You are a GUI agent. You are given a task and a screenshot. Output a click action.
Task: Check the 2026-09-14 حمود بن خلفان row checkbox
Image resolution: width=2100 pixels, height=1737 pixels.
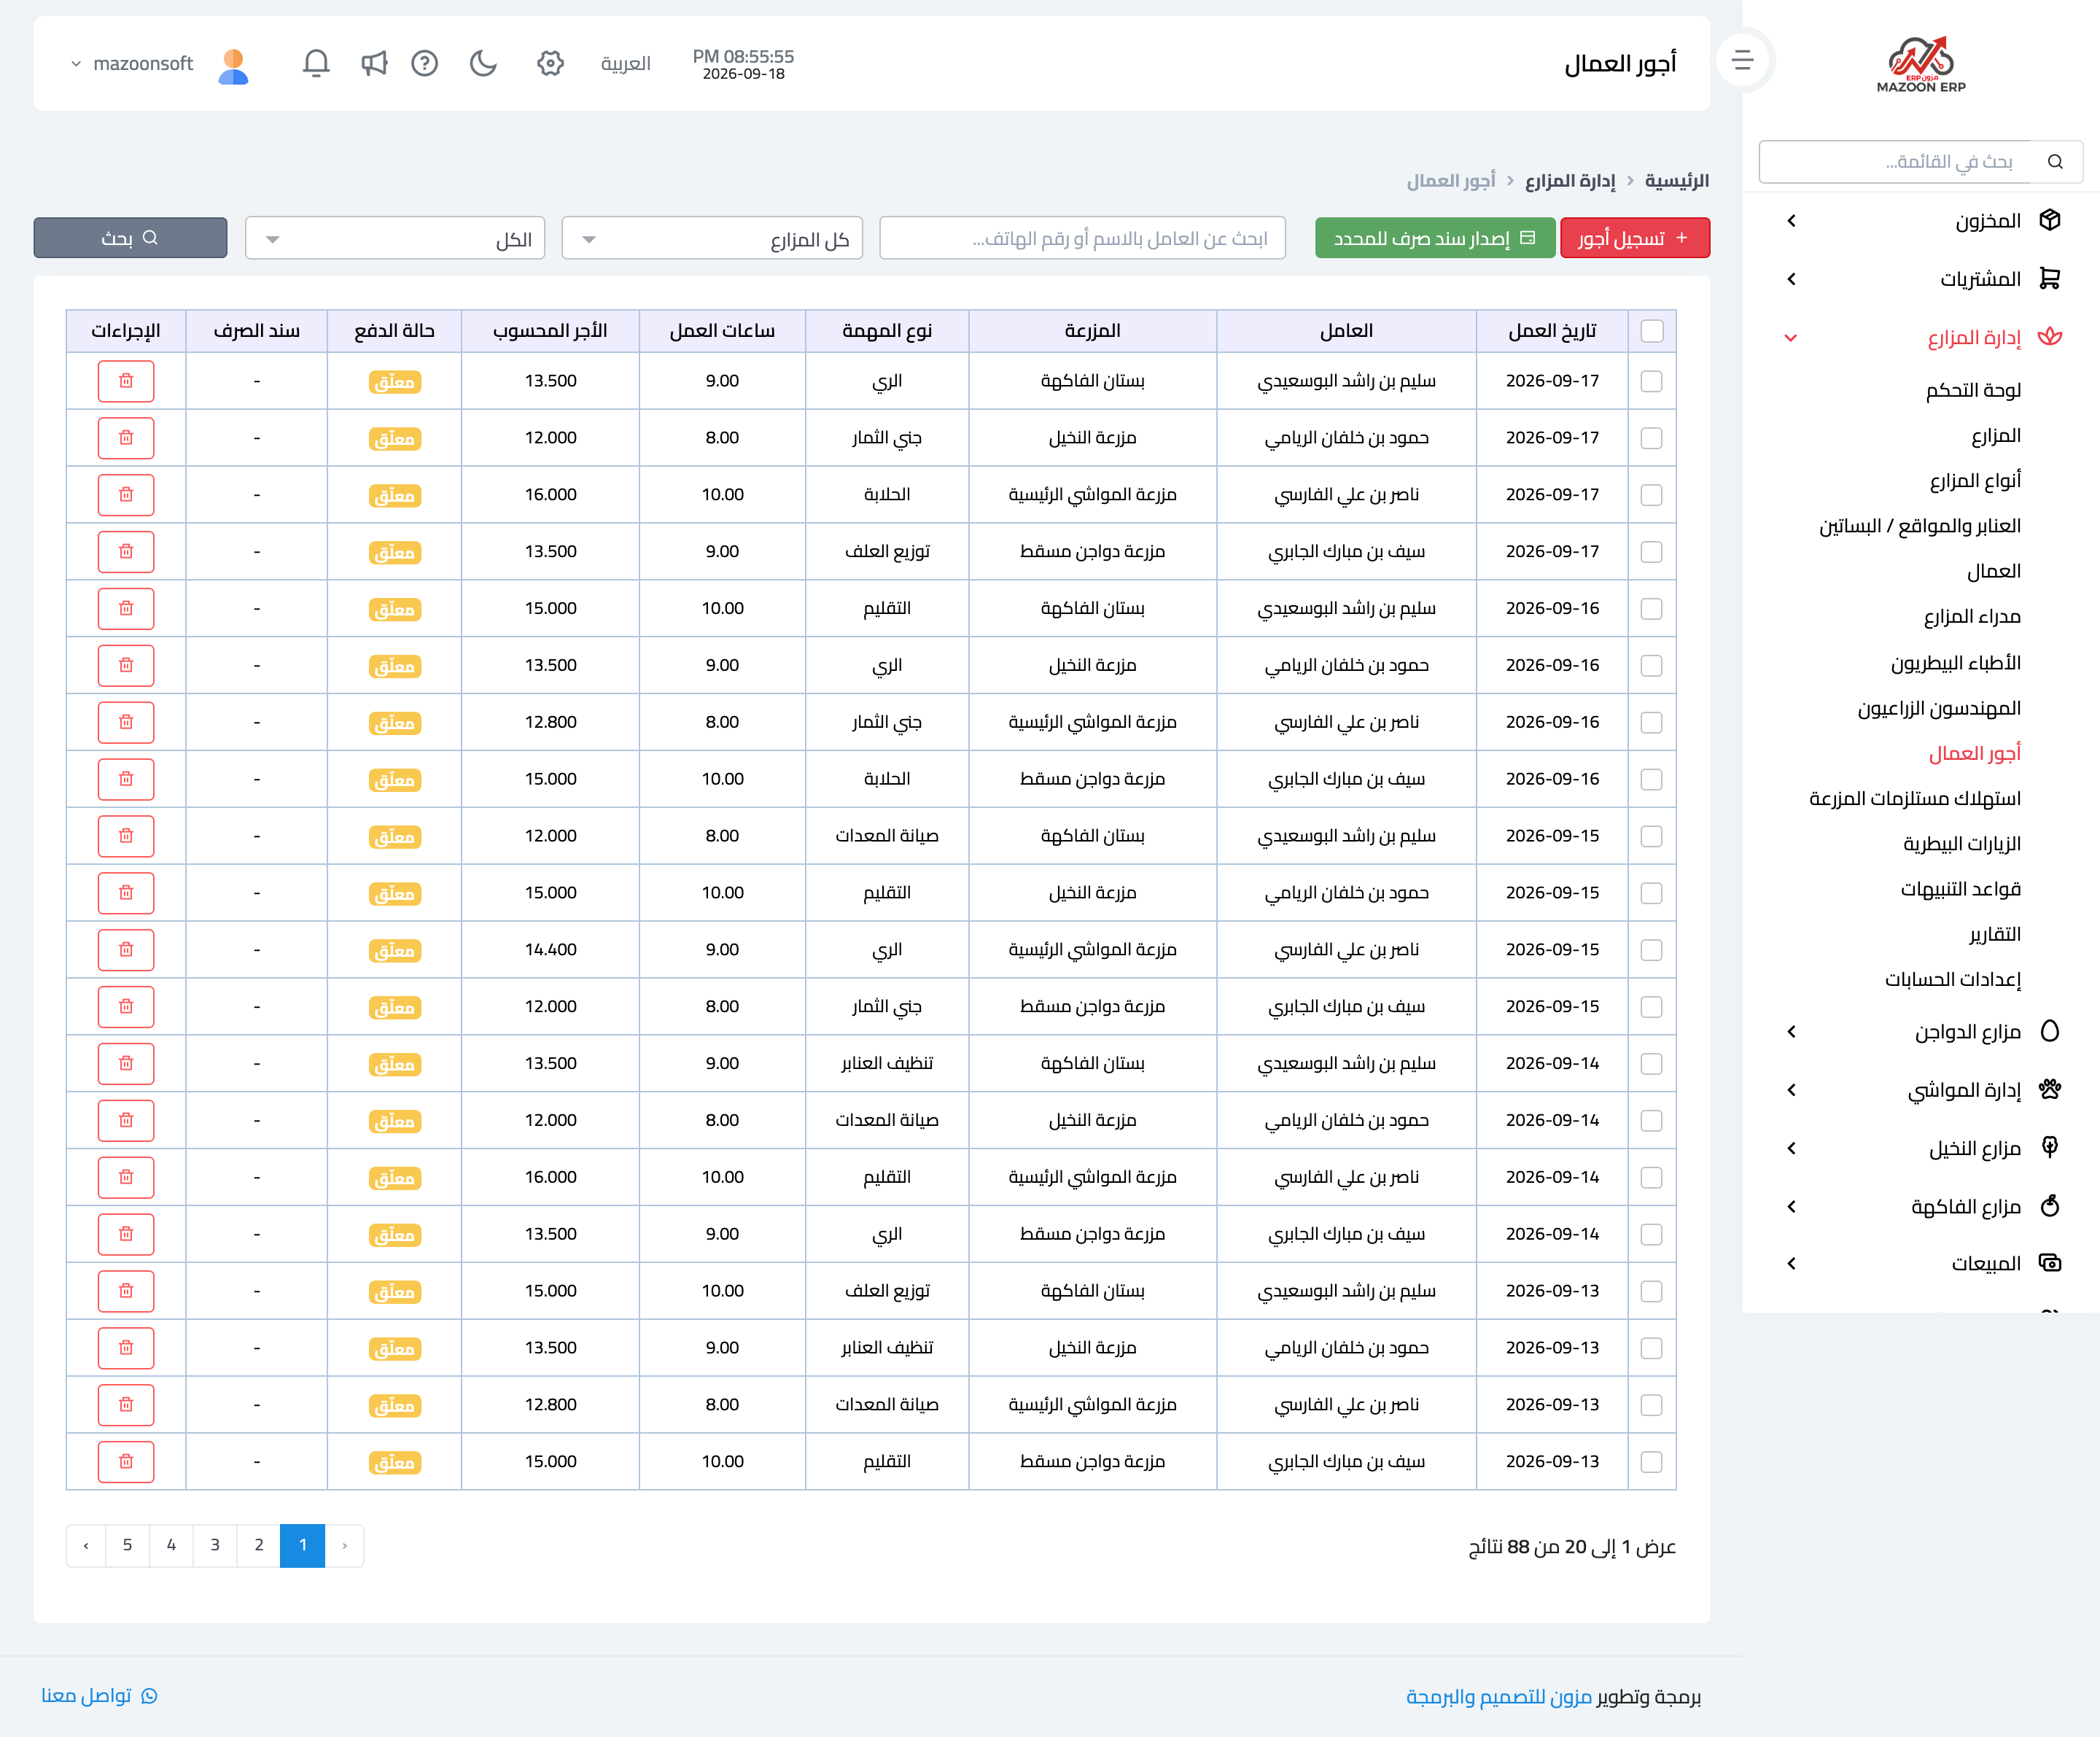pyautogui.click(x=1652, y=1121)
